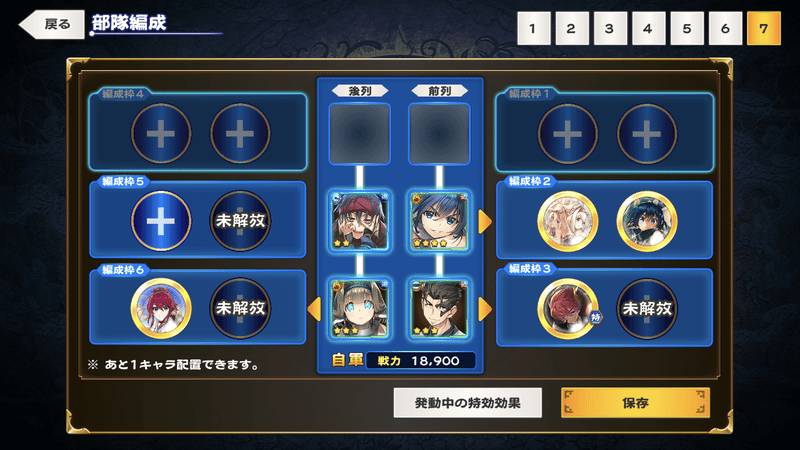Click orange left arrow beside blonde back-row unit
800x450 pixels.
coord(314,309)
